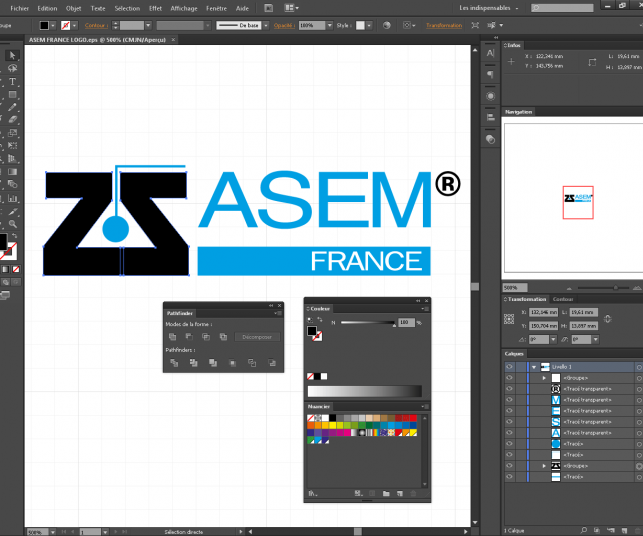The image size is (643, 536).
Task: Hide the R Tracé transparent sublayer
Action: click(509, 389)
